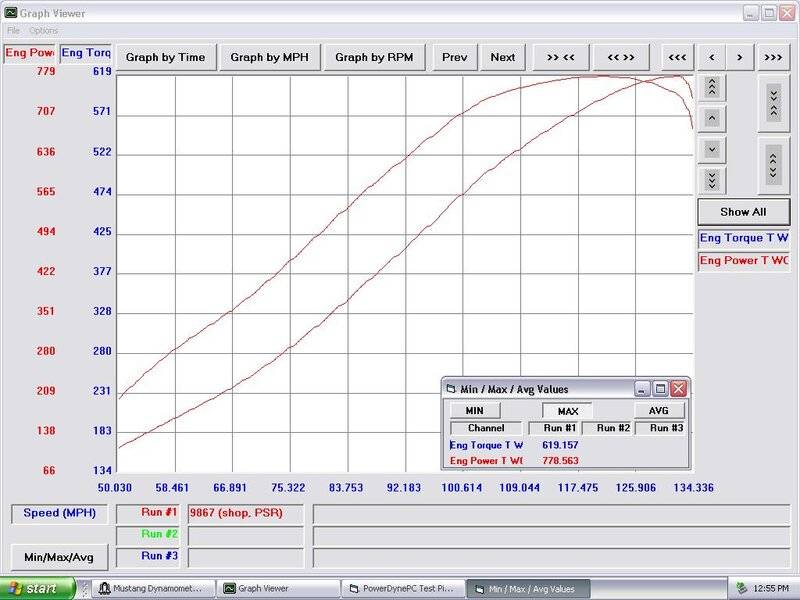The width and height of the screenshot is (800, 600).
Task: Click the Show All button
Action: click(743, 212)
